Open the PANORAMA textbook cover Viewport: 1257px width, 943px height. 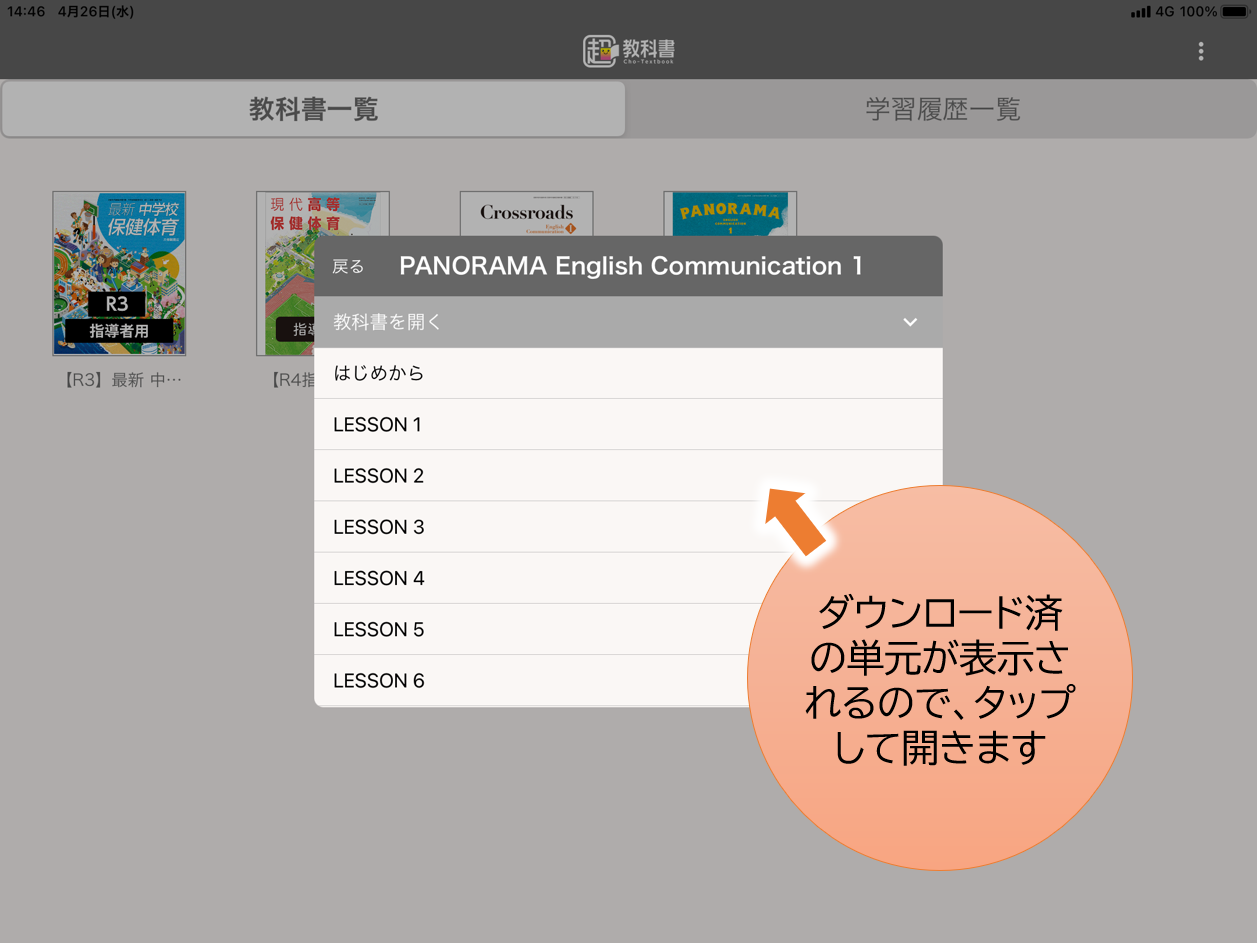tap(730, 213)
